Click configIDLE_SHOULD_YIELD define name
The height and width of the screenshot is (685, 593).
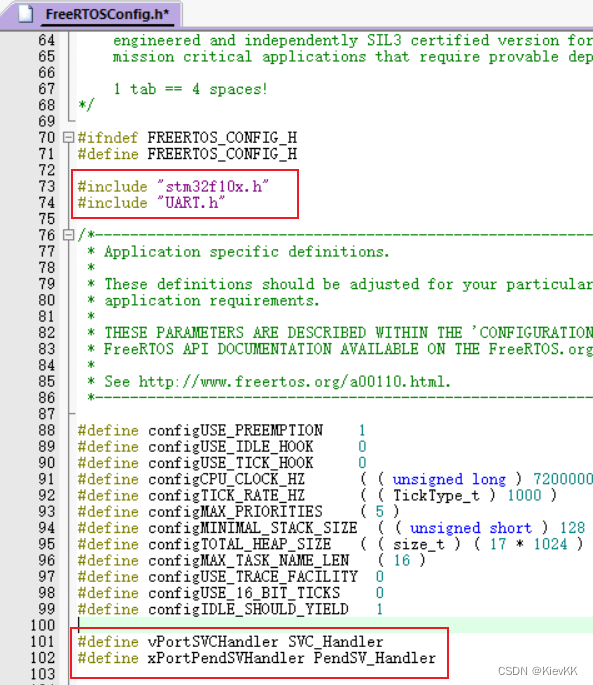point(248,609)
